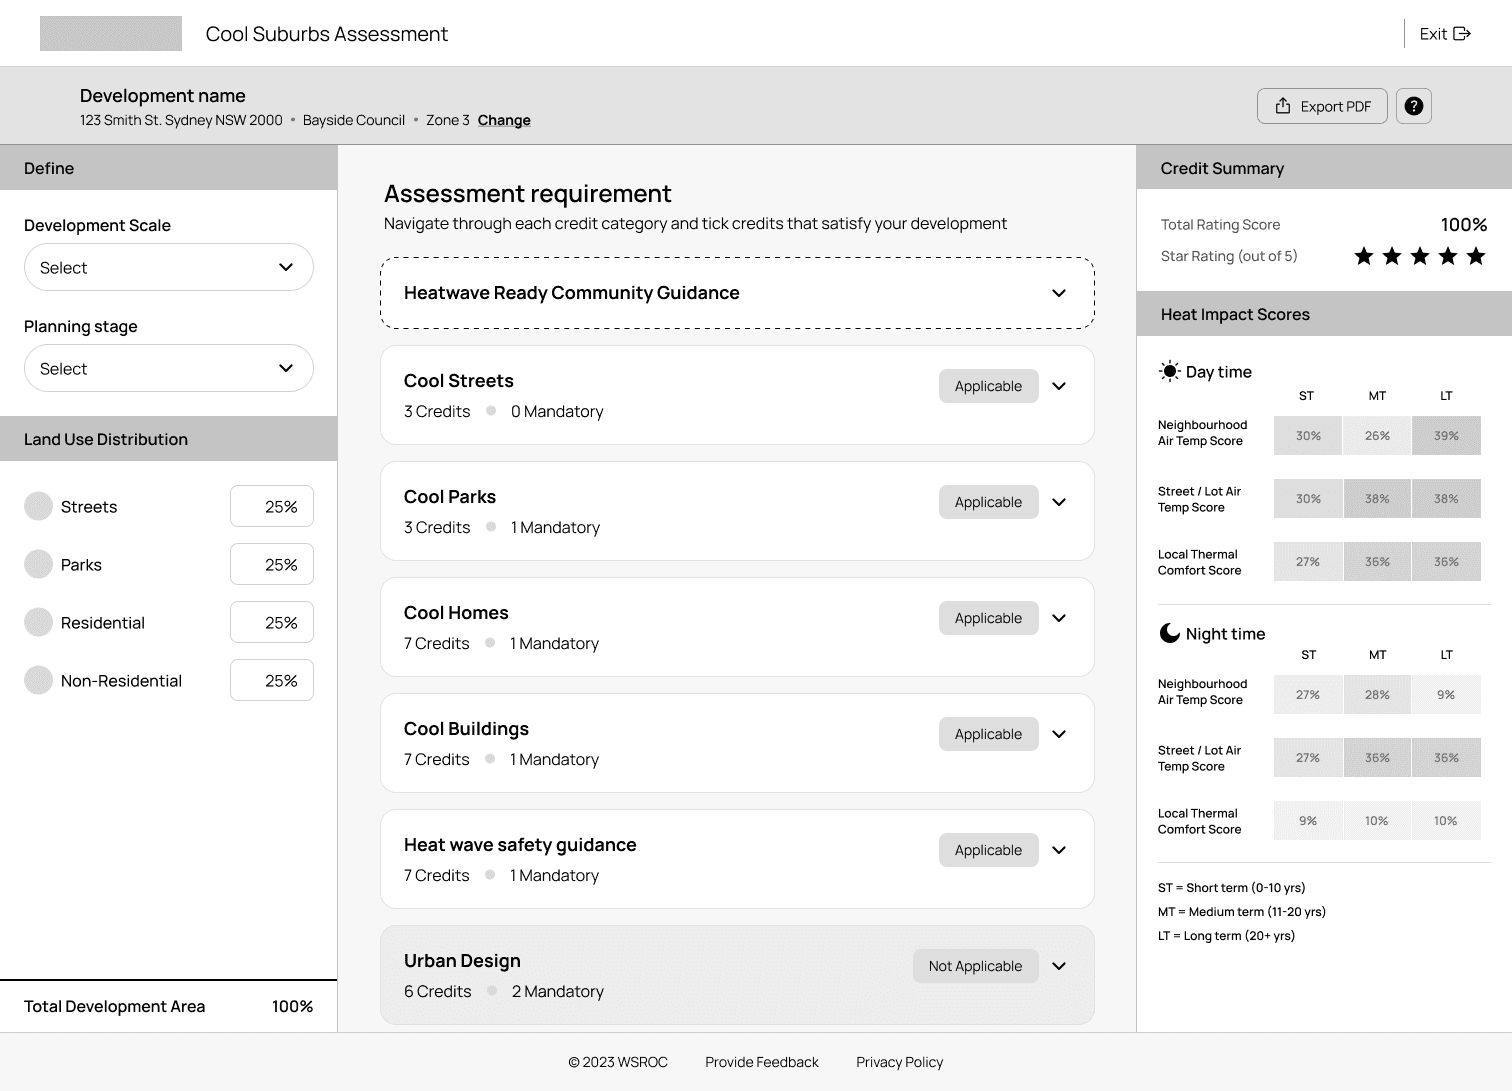Toggle Urban Design Not Applicable status
1512x1091 pixels.
(x=975, y=966)
